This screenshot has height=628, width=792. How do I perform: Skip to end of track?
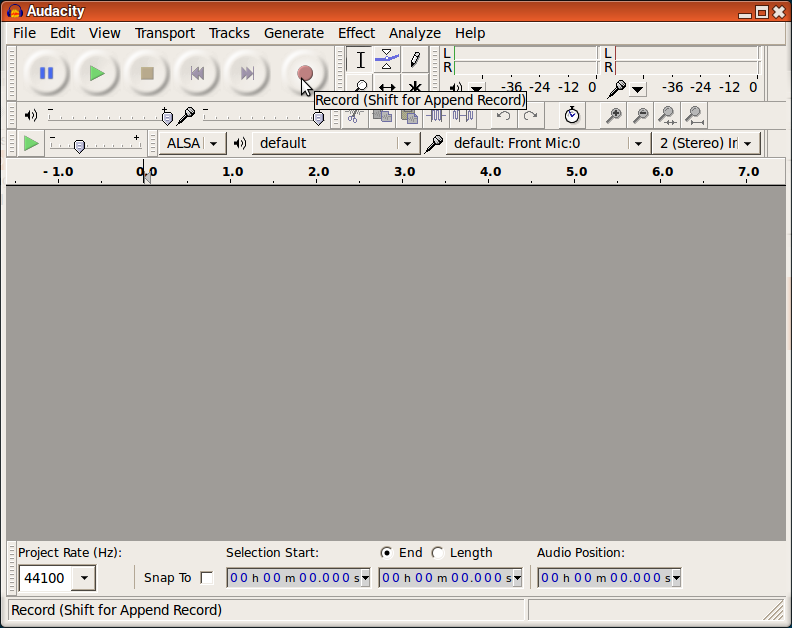coord(247,73)
